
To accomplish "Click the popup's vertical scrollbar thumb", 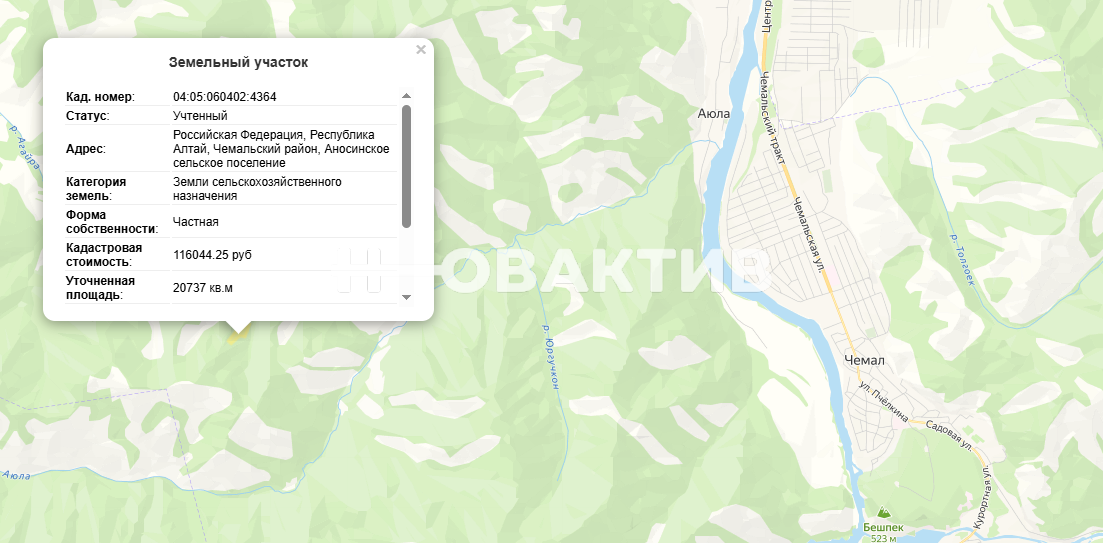I will [406, 165].
